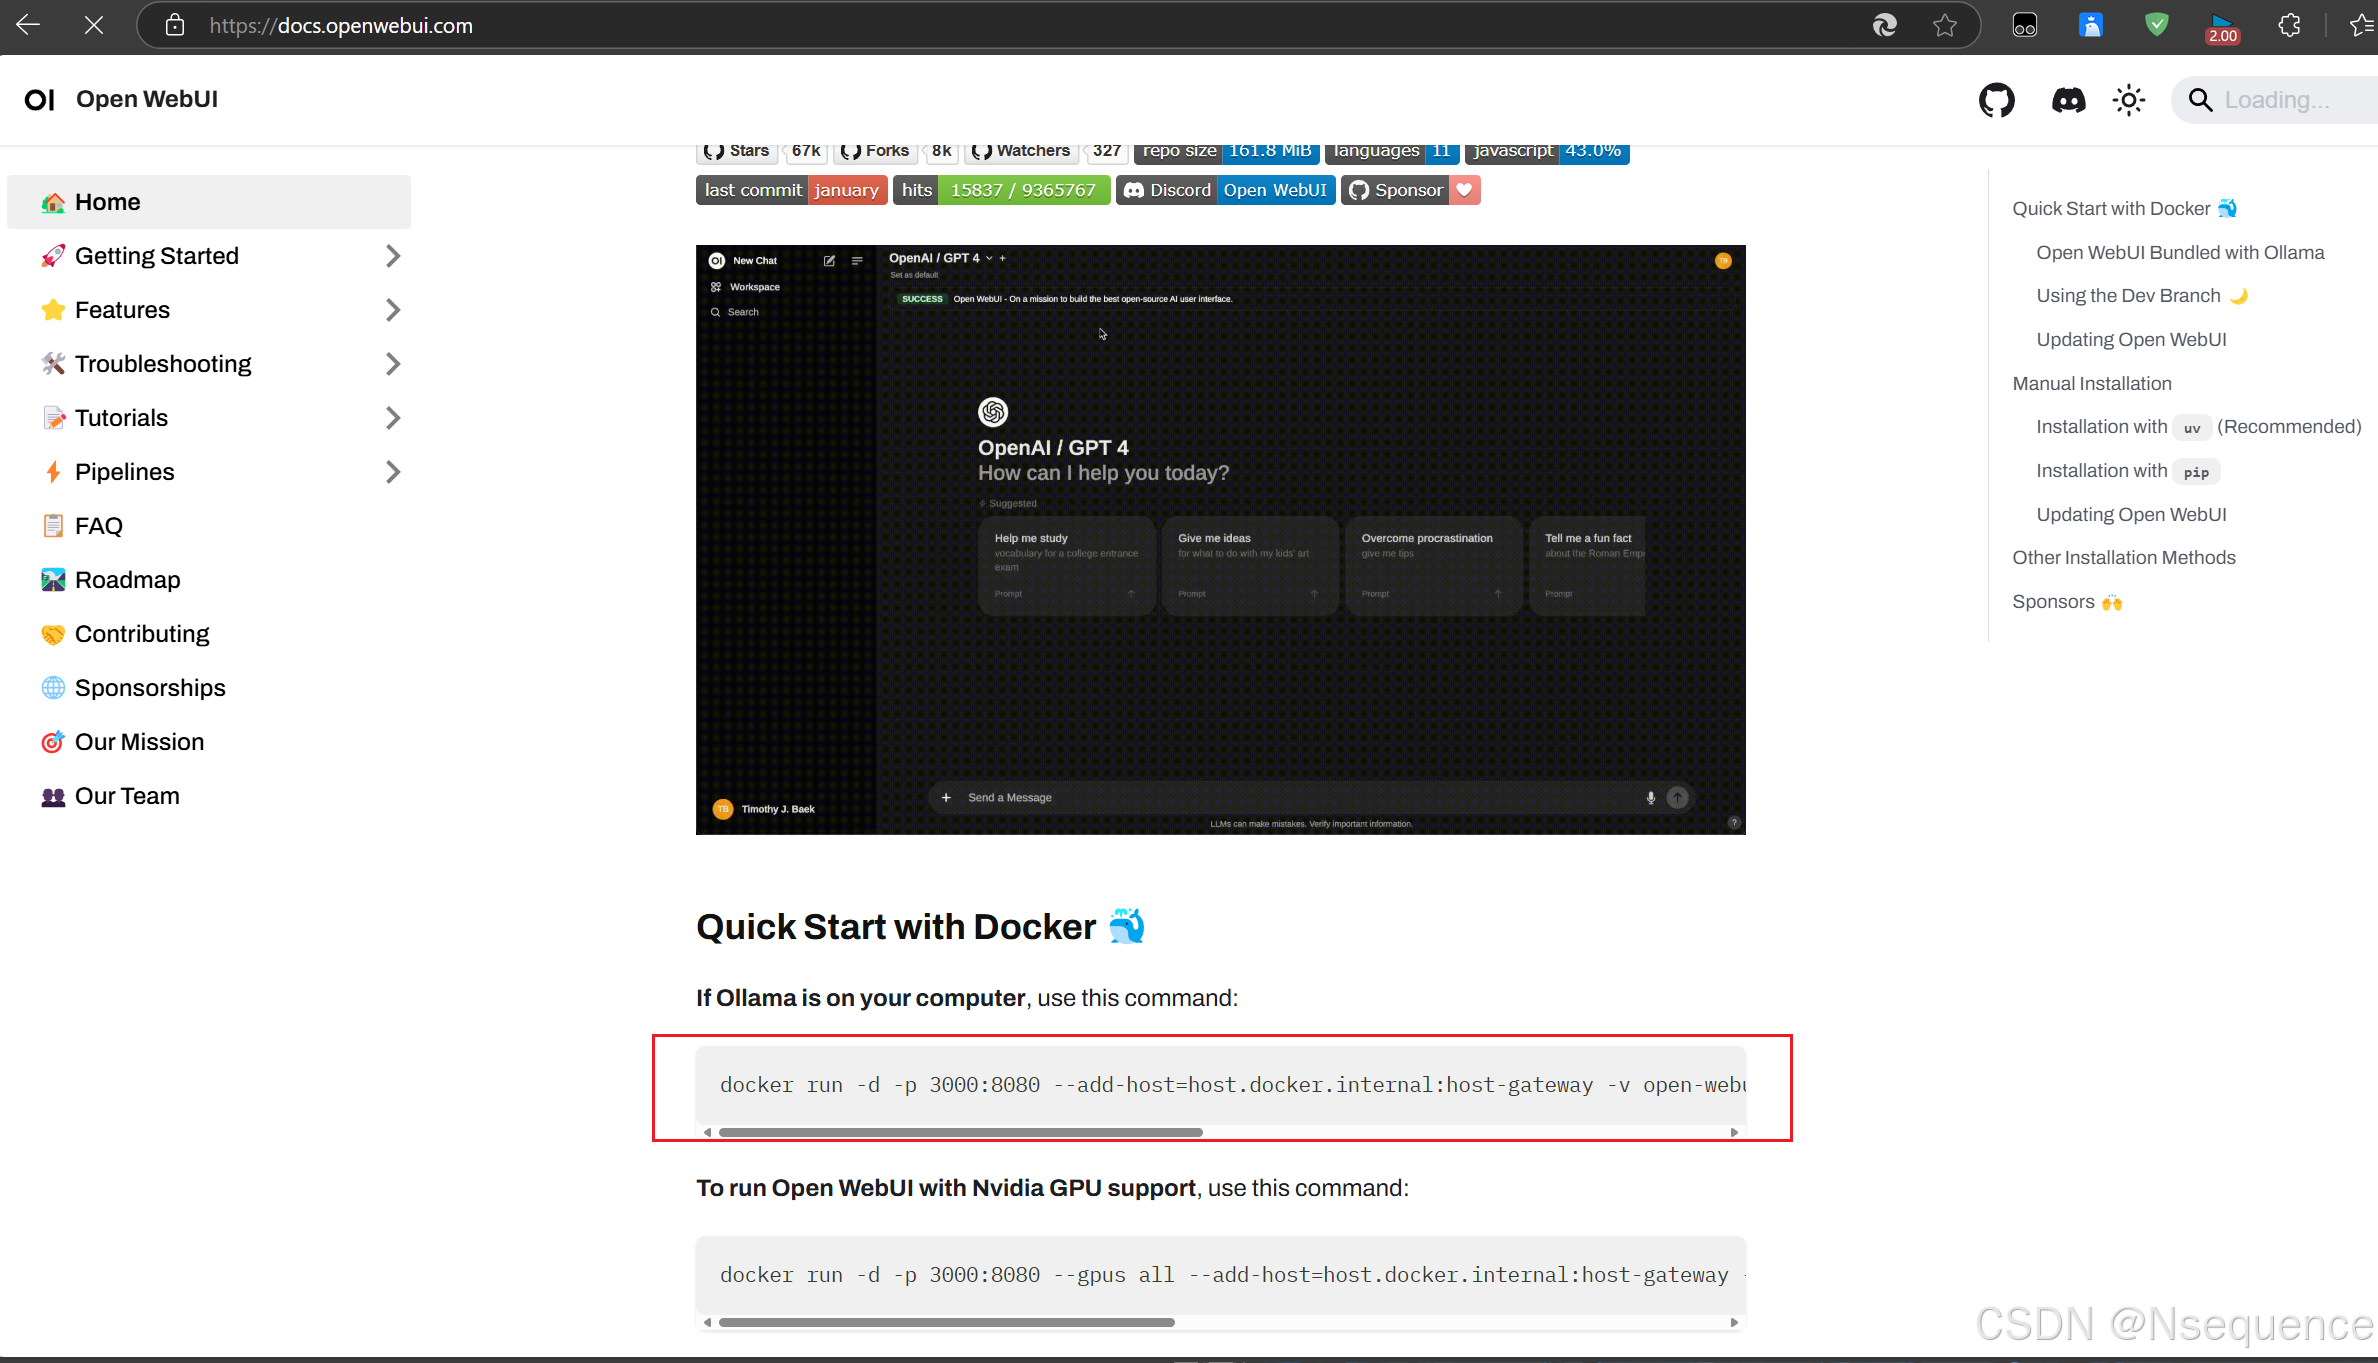Go to Manual Installation in table of contents

coord(2091,383)
